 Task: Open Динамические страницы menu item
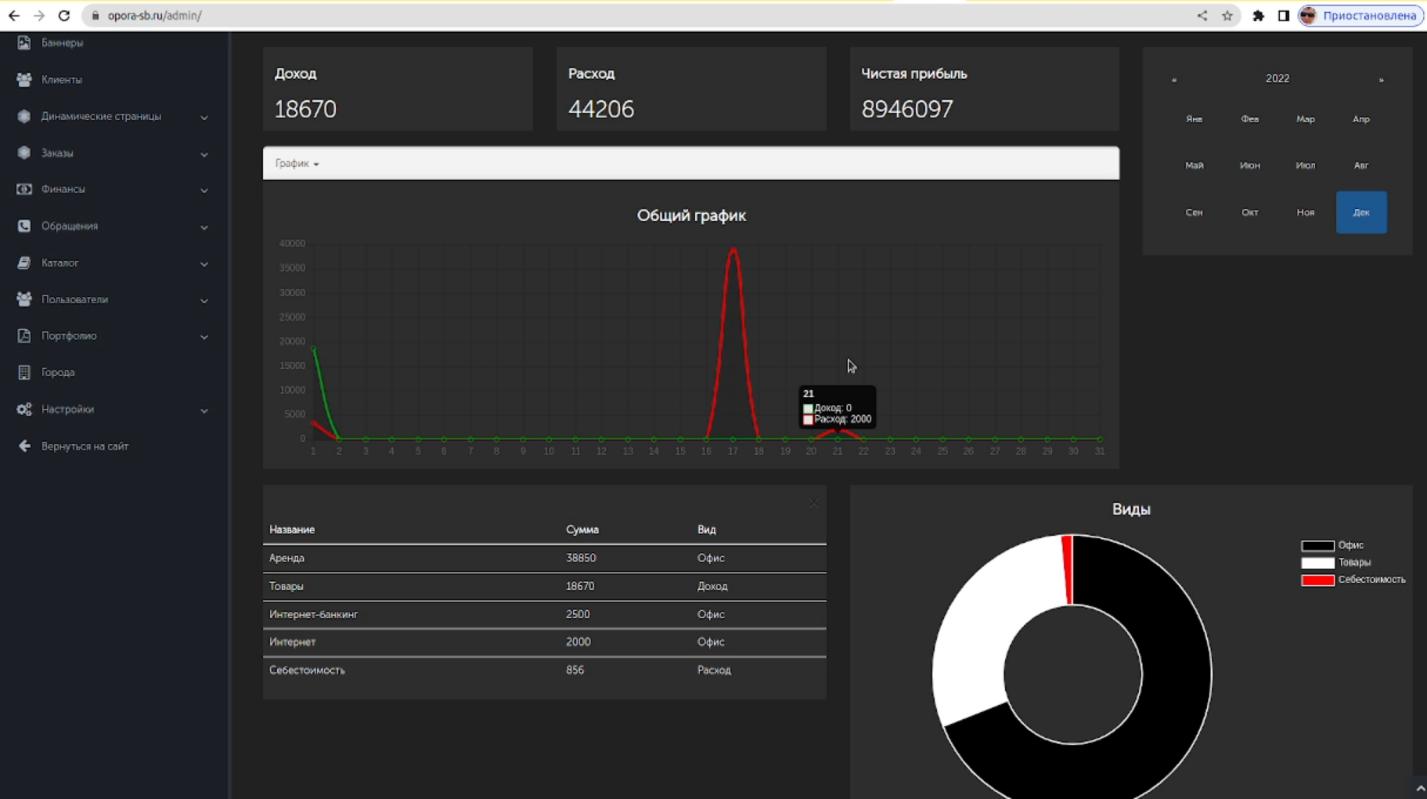tap(101, 117)
